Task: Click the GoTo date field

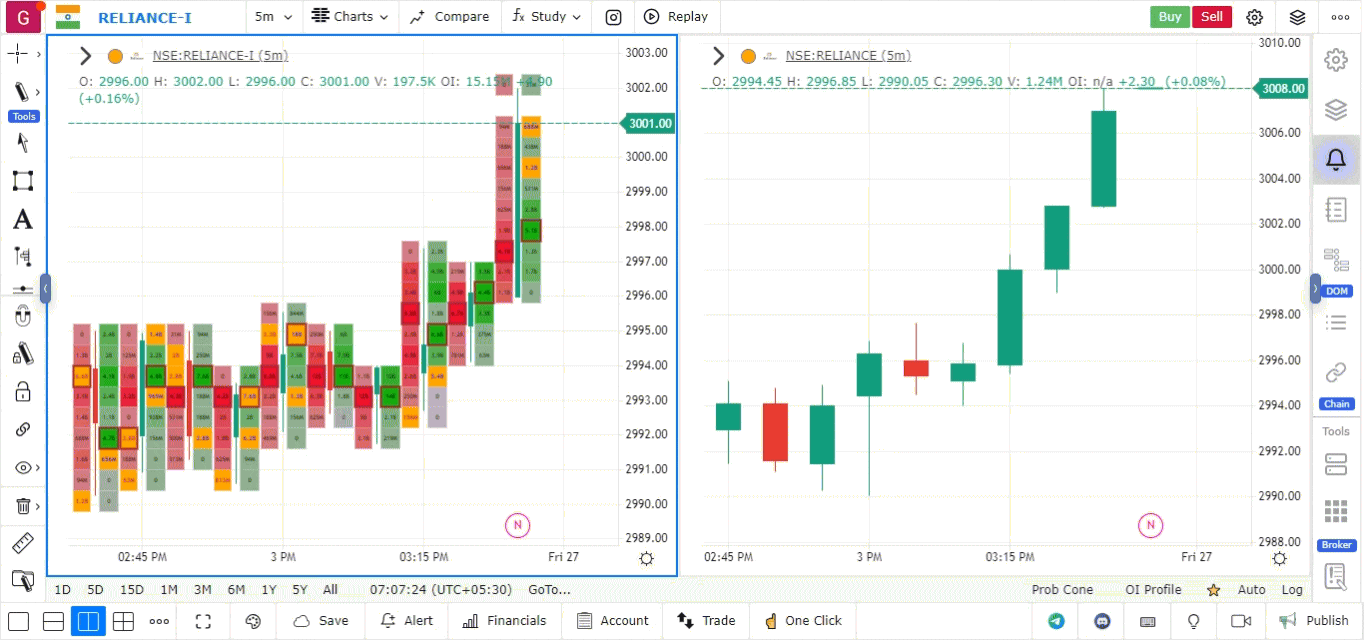Action: coord(548,589)
